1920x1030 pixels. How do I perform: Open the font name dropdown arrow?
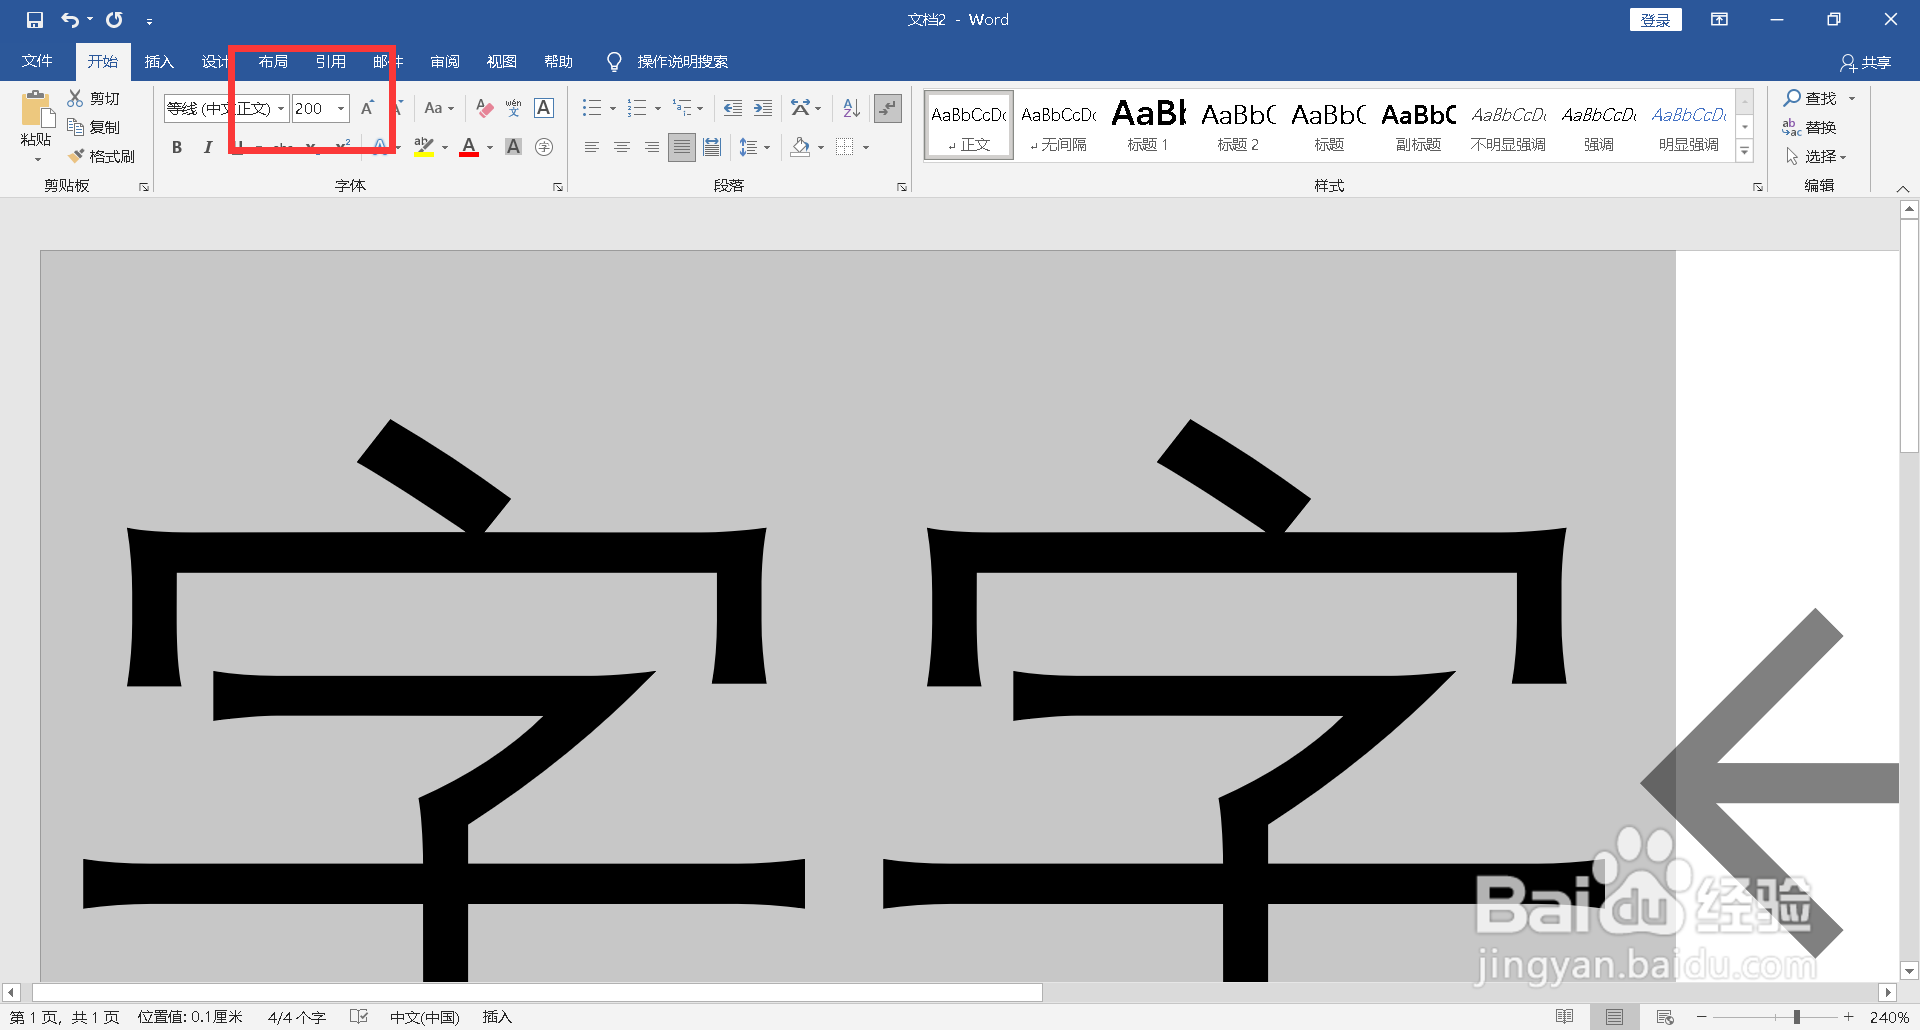point(281,108)
